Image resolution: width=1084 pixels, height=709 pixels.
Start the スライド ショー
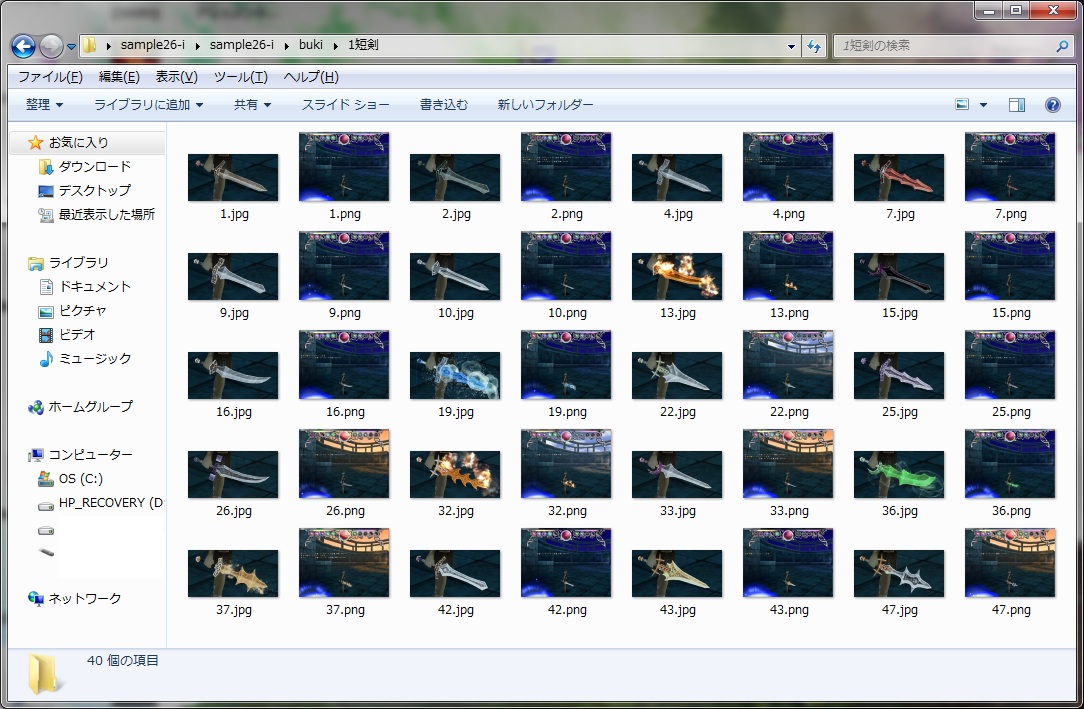coord(345,104)
